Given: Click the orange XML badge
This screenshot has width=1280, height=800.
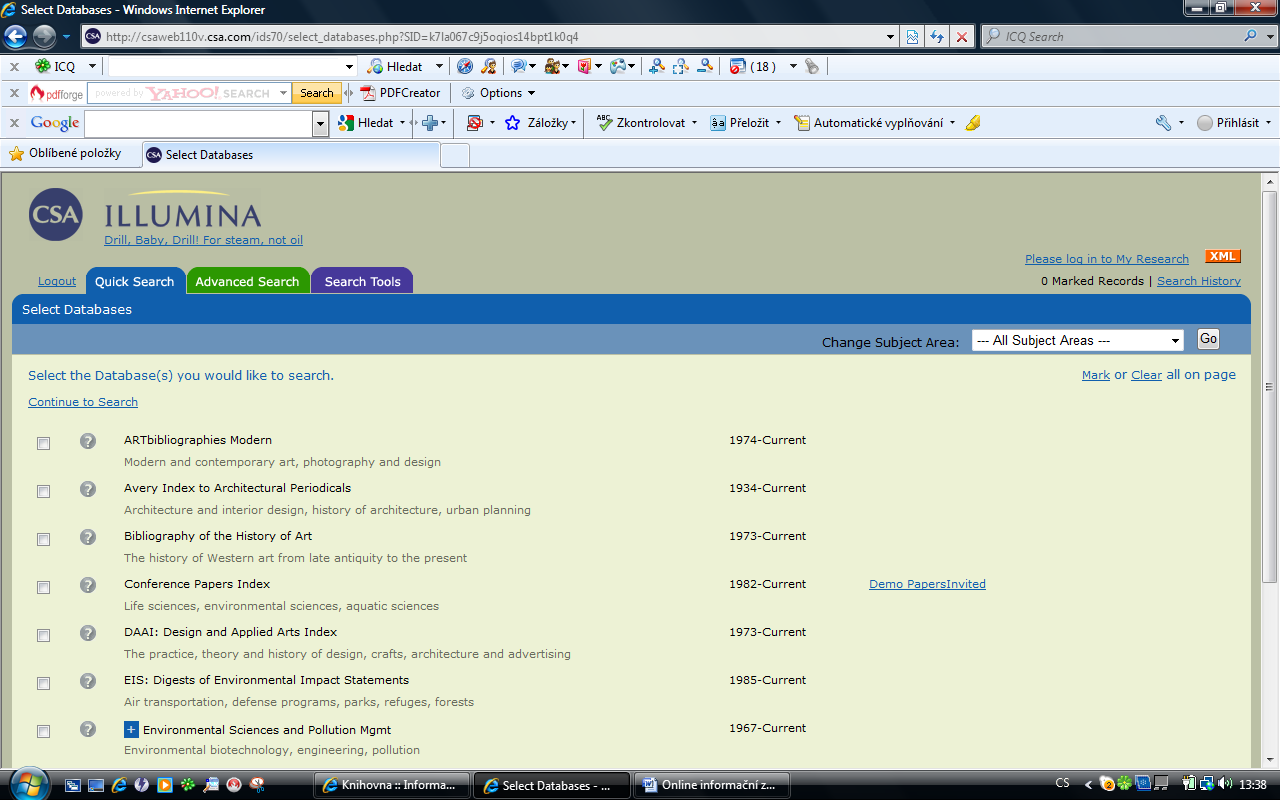Looking at the screenshot, I should click(x=1223, y=256).
